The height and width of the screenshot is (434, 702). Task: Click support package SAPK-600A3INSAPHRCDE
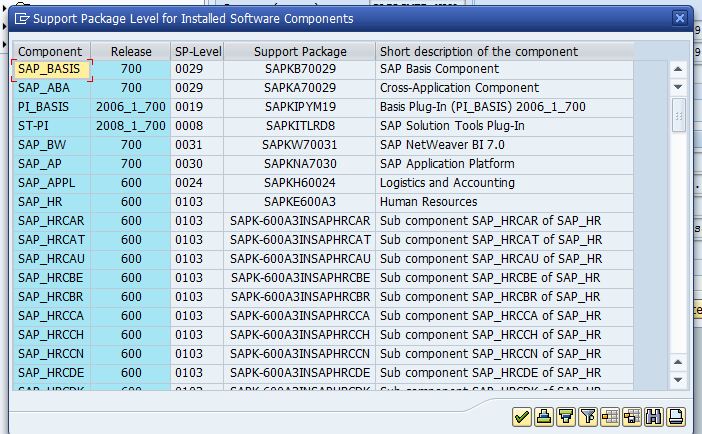tap(300, 373)
